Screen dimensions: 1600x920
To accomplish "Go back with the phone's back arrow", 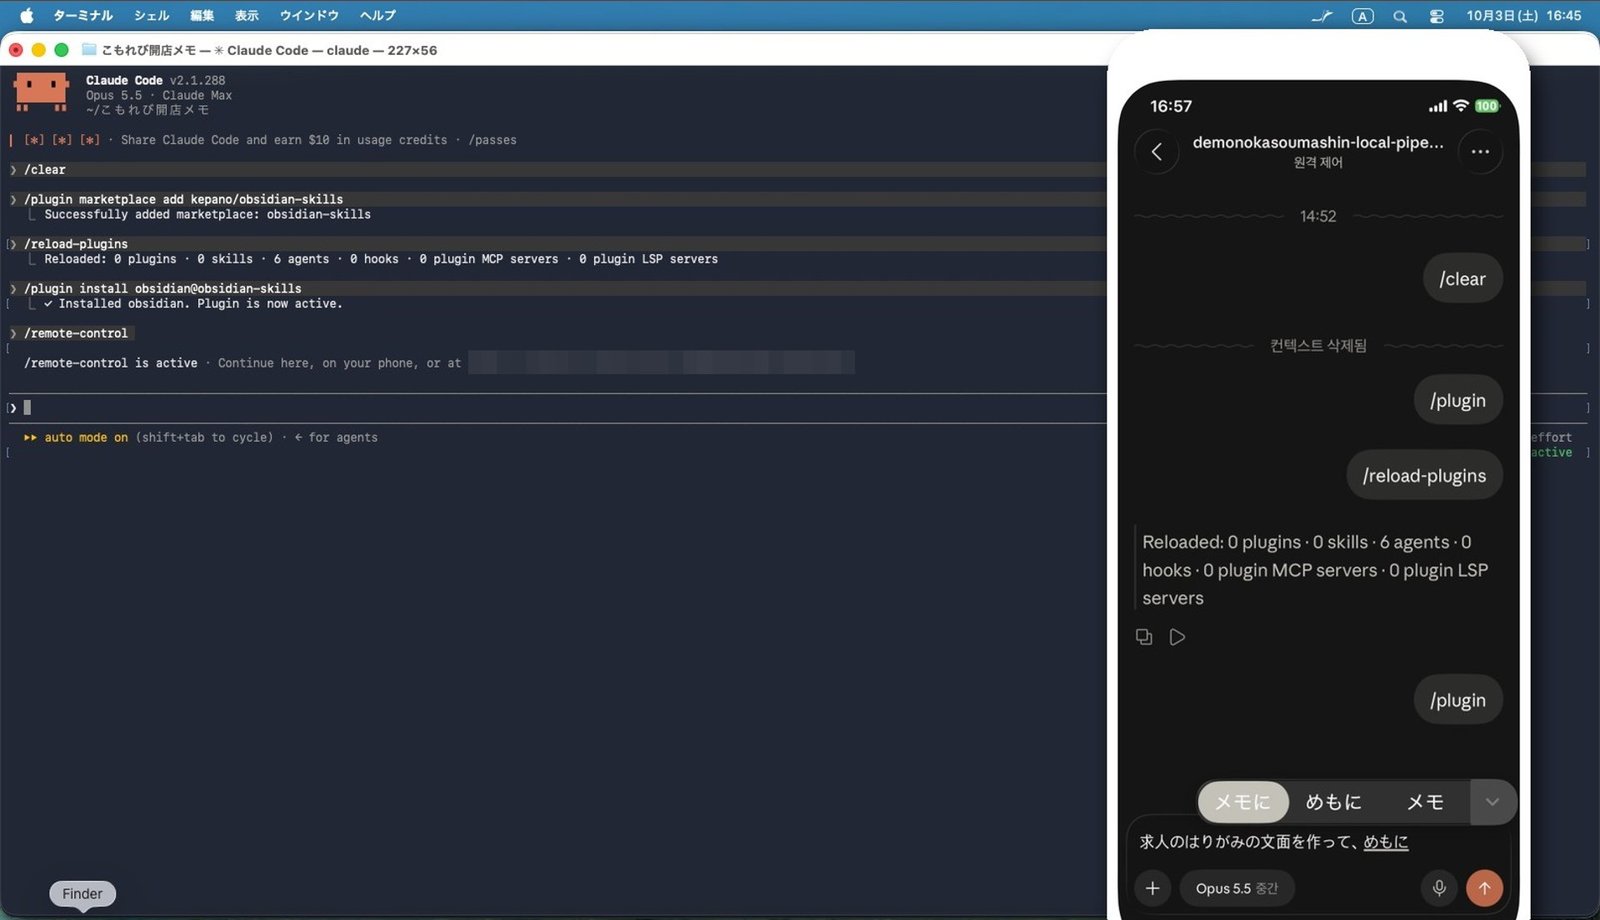I will pyautogui.click(x=1157, y=152).
